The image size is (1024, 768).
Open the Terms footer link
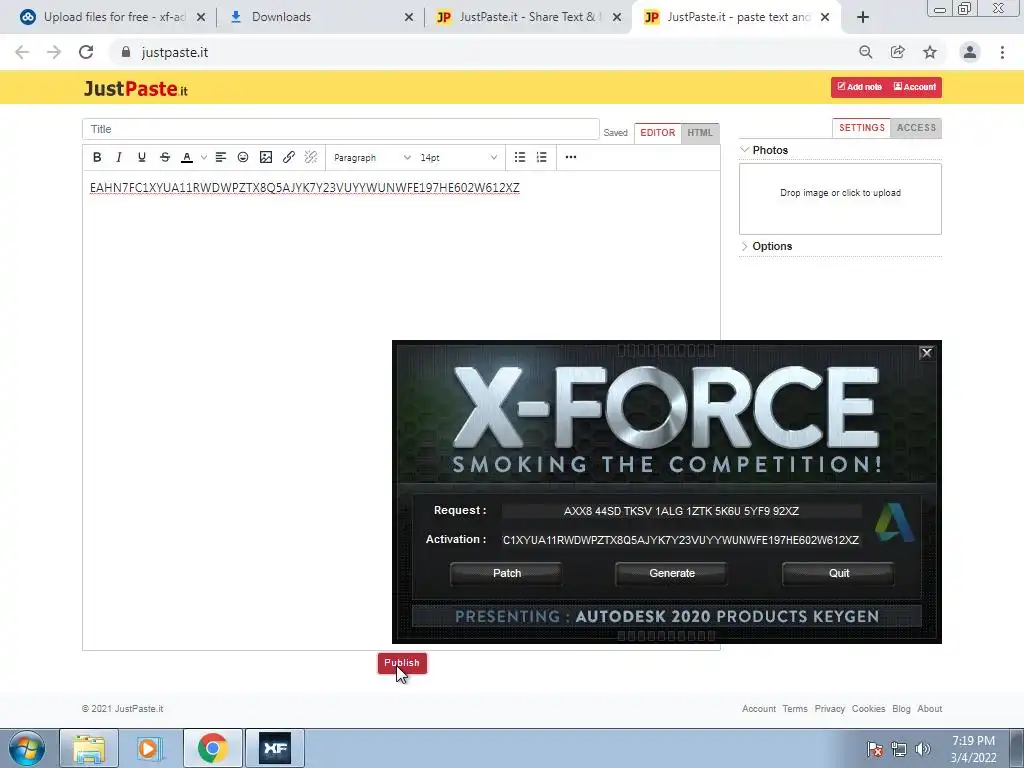(x=795, y=709)
